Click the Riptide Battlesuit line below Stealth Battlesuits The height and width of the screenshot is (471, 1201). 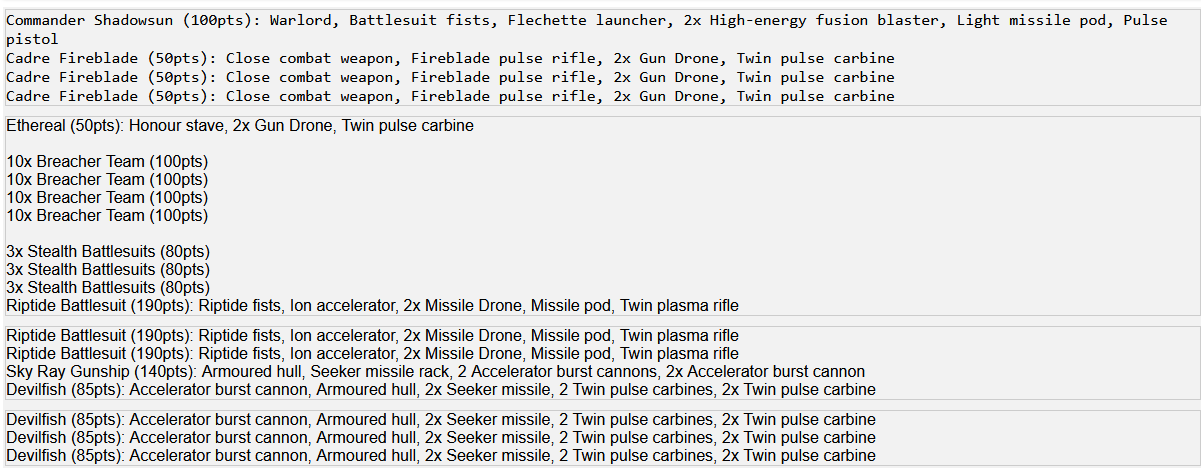click(372, 306)
